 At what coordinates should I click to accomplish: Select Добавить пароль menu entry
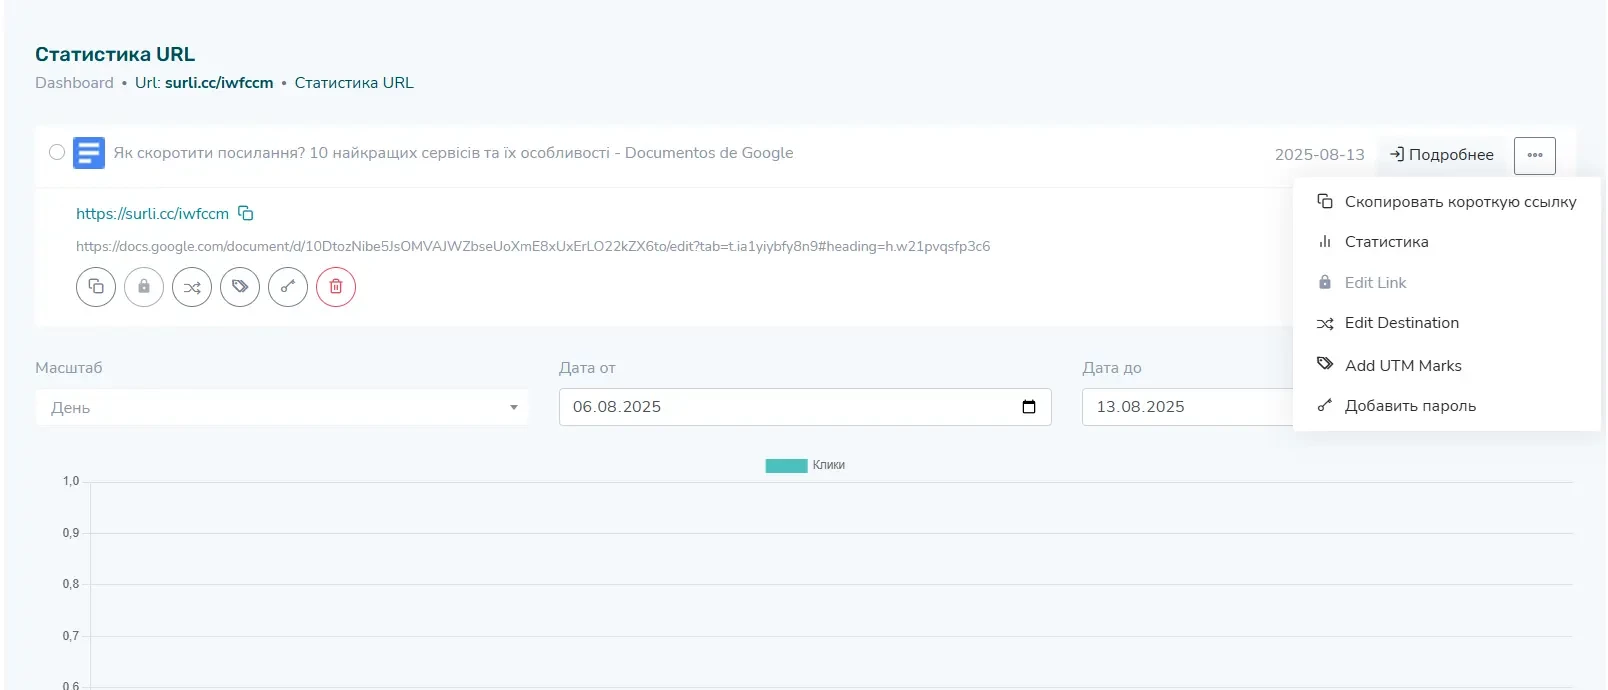pos(1446,406)
